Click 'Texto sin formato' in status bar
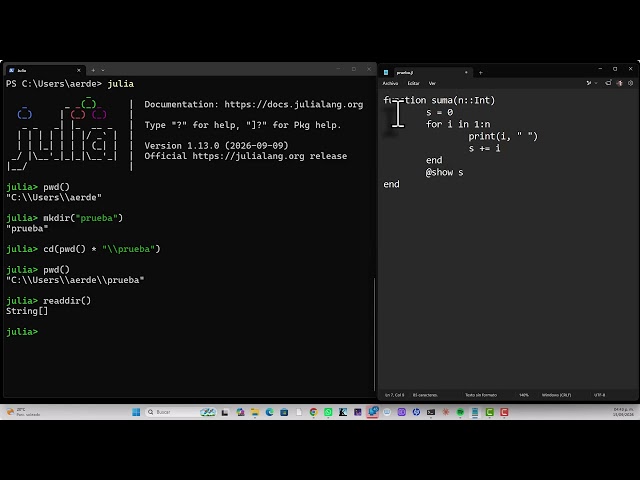 coord(481,395)
